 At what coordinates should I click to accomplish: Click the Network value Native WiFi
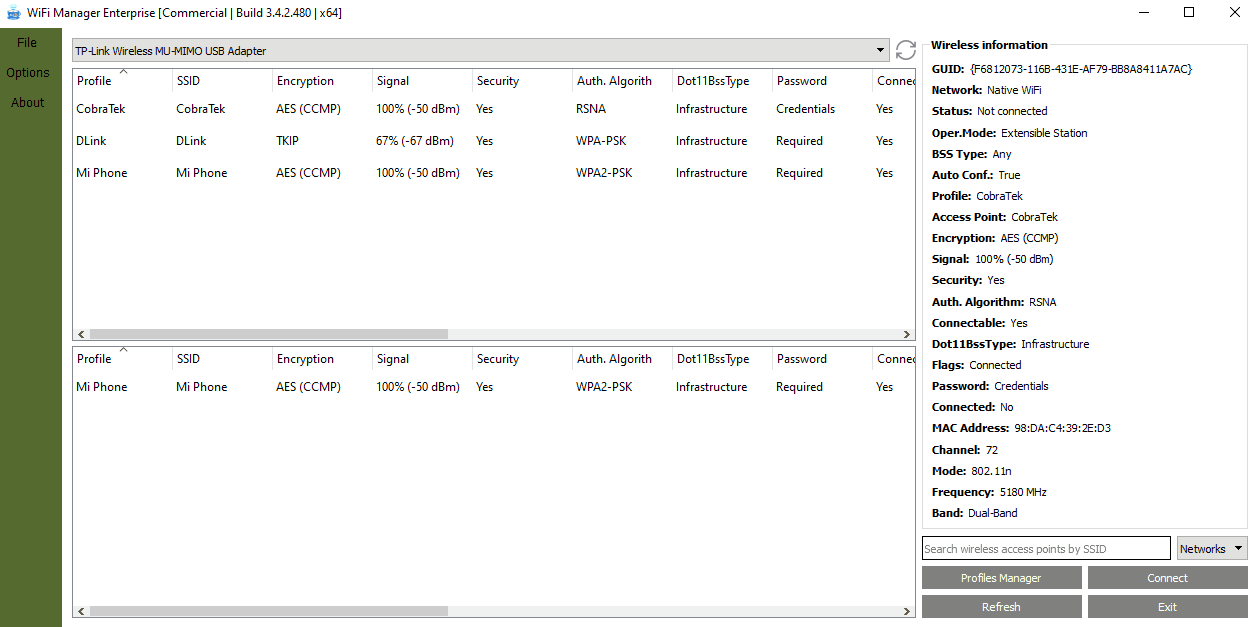[1014, 90]
